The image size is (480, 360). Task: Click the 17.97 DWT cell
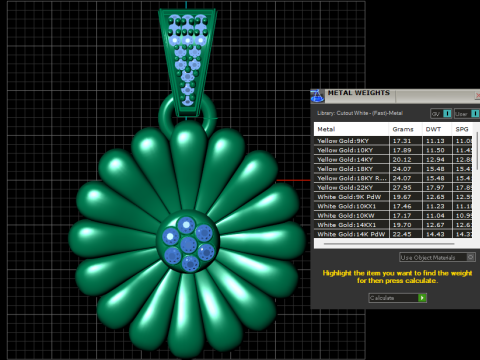point(437,187)
